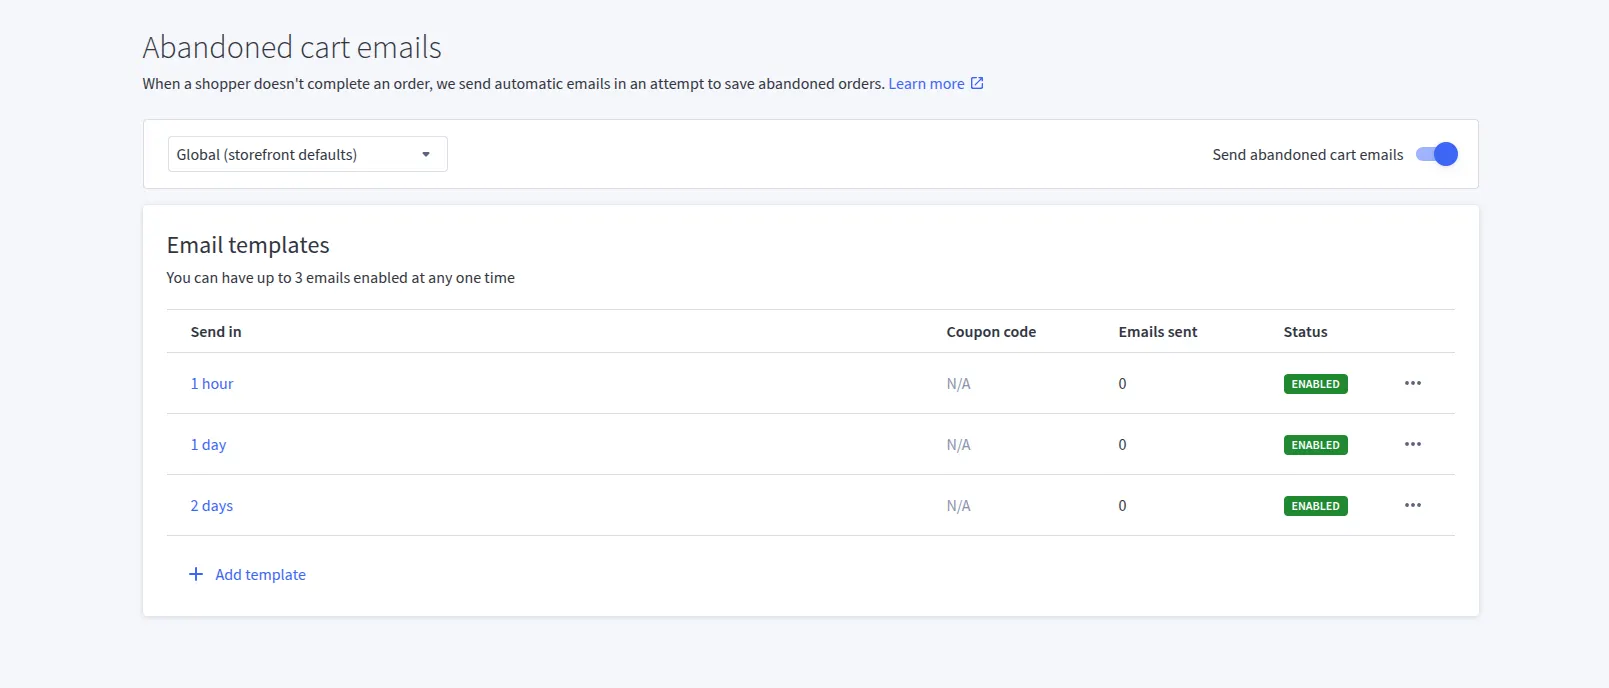Toggle Send abandoned cart emails switch
The height and width of the screenshot is (688, 1609).
tap(1437, 154)
